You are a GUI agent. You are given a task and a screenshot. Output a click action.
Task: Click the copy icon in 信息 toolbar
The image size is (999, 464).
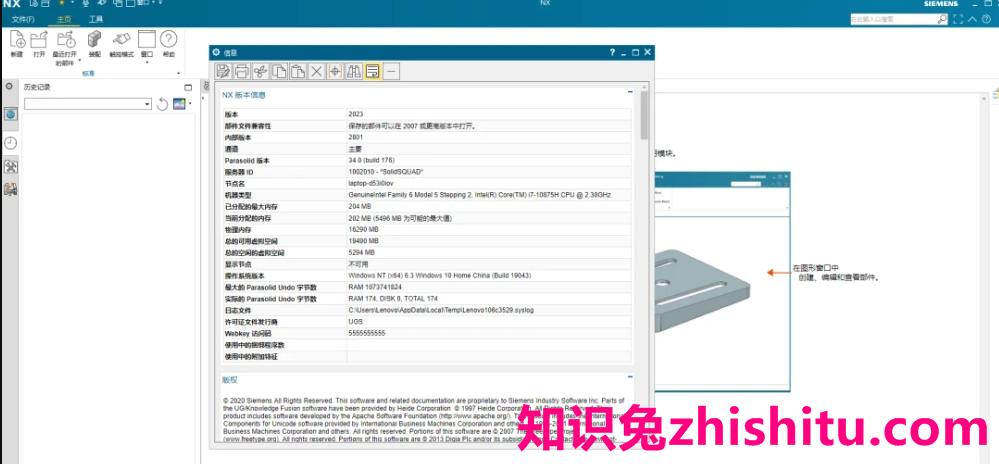click(x=279, y=71)
